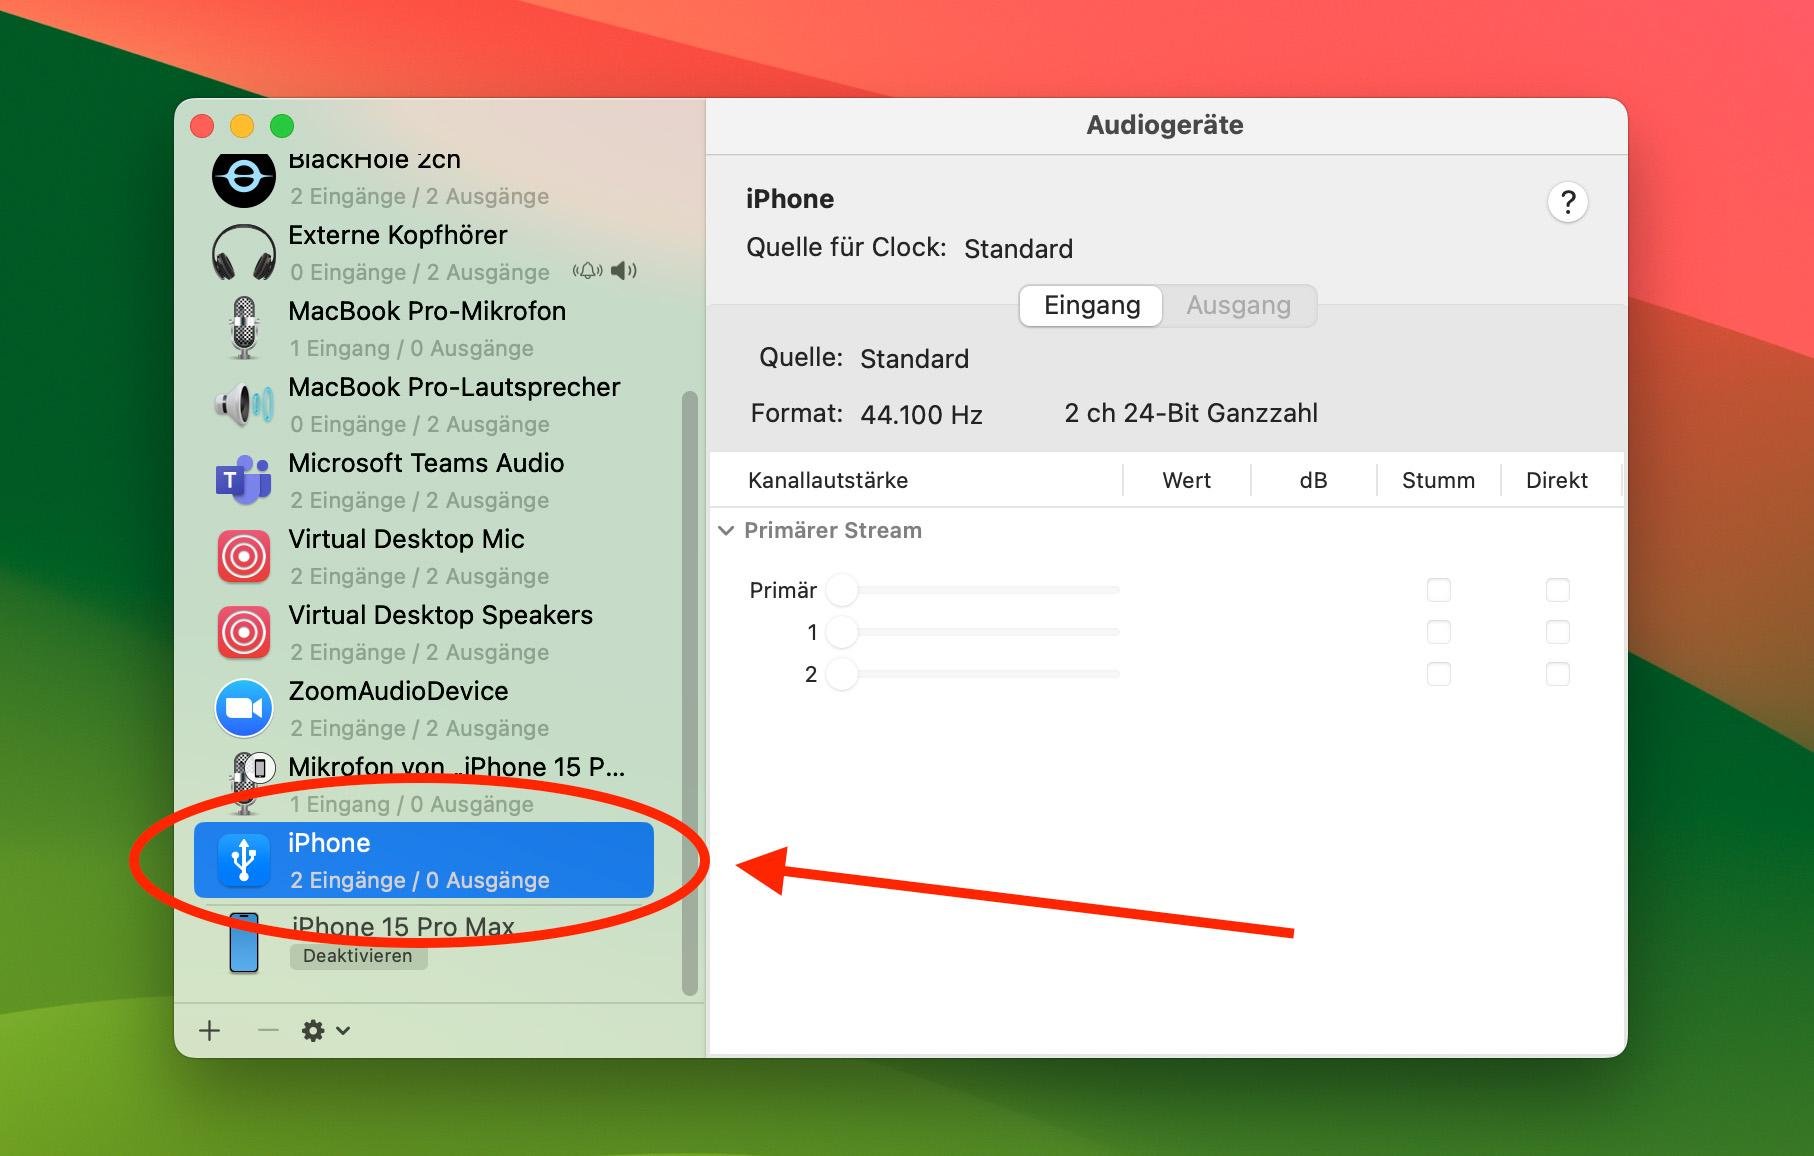
Task: Click the device list scrollbar
Action: tap(689, 693)
